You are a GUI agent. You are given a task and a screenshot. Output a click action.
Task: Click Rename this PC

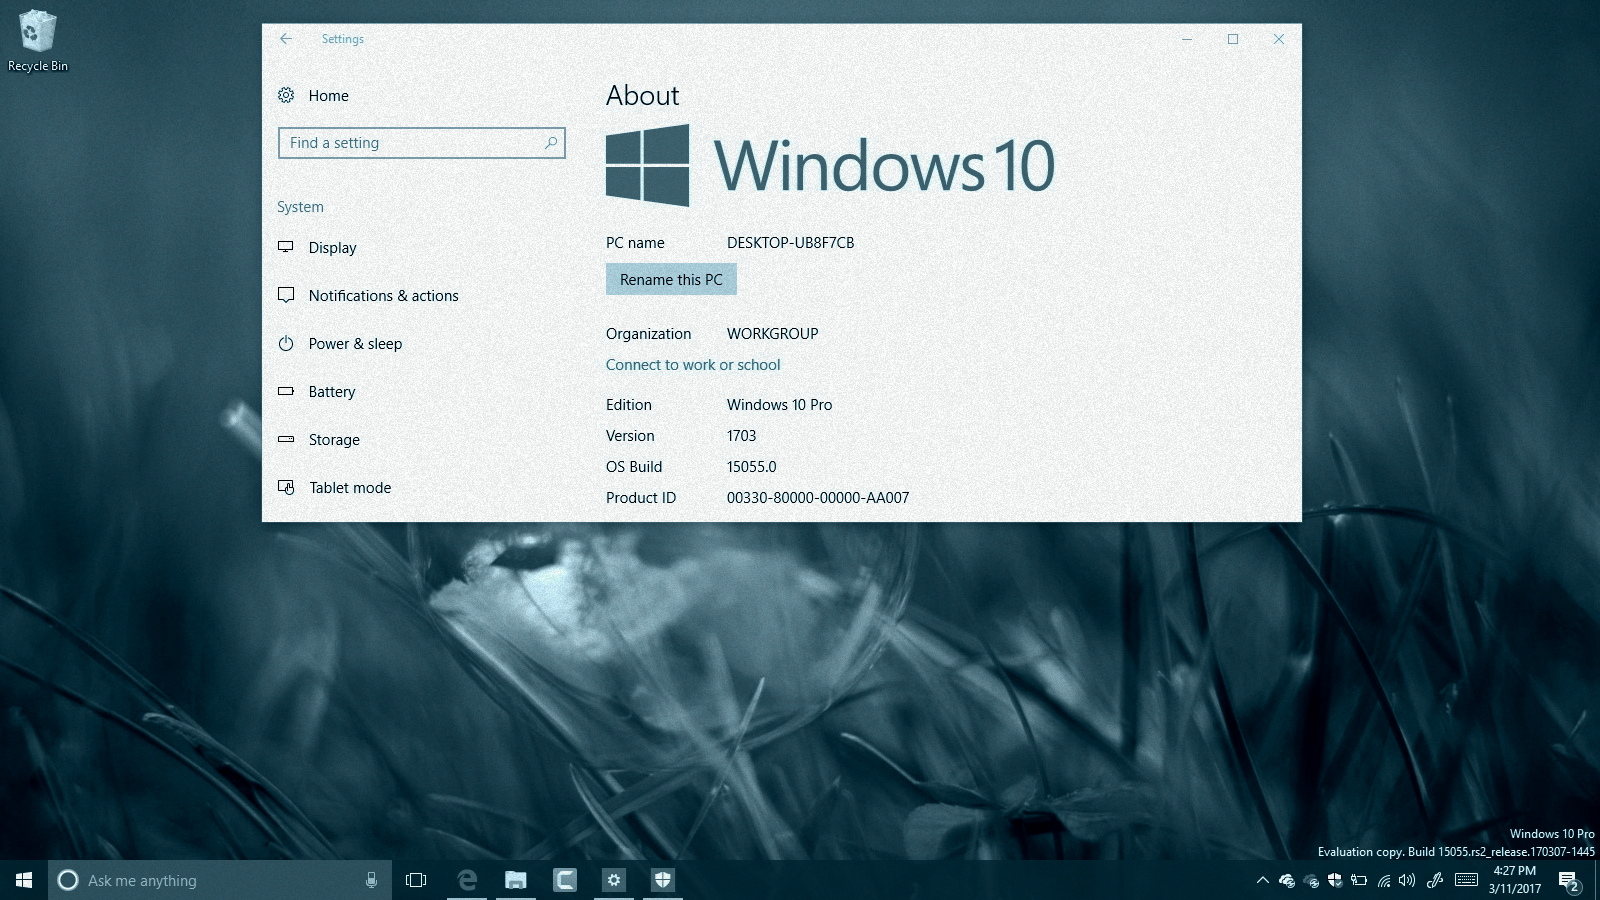tap(671, 280)
